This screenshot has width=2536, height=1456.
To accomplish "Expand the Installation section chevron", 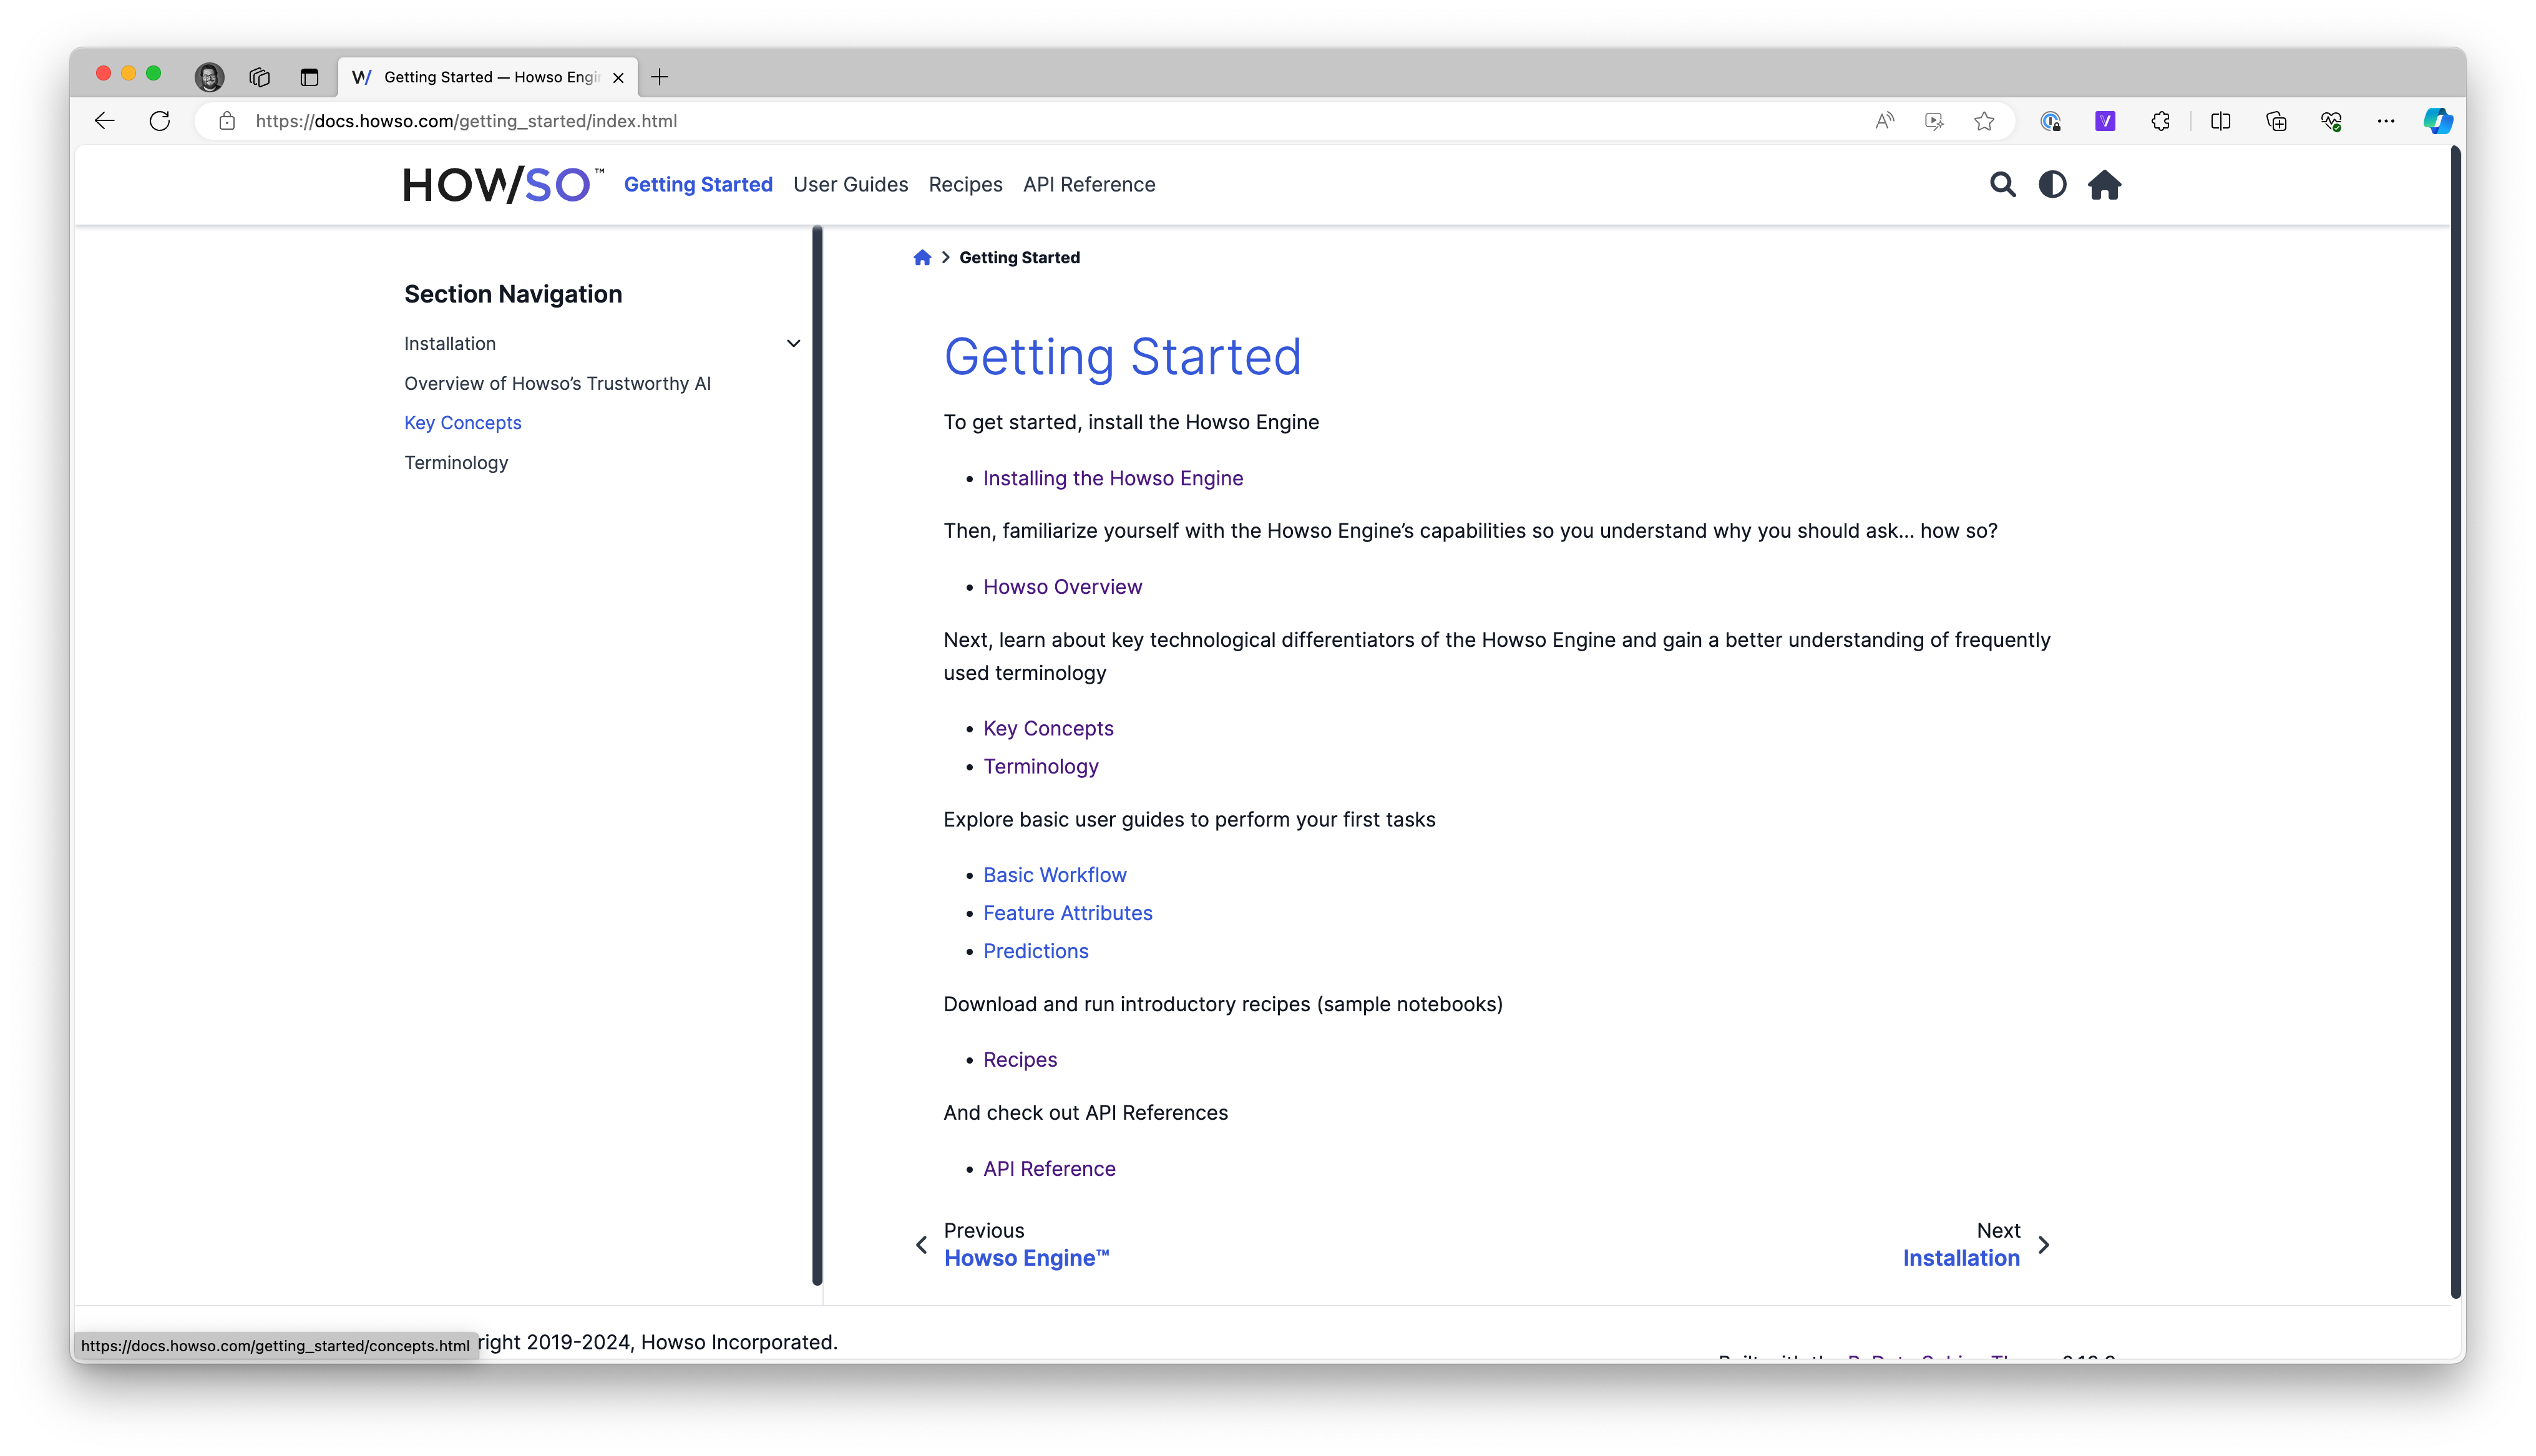I will tap(793, 344).
